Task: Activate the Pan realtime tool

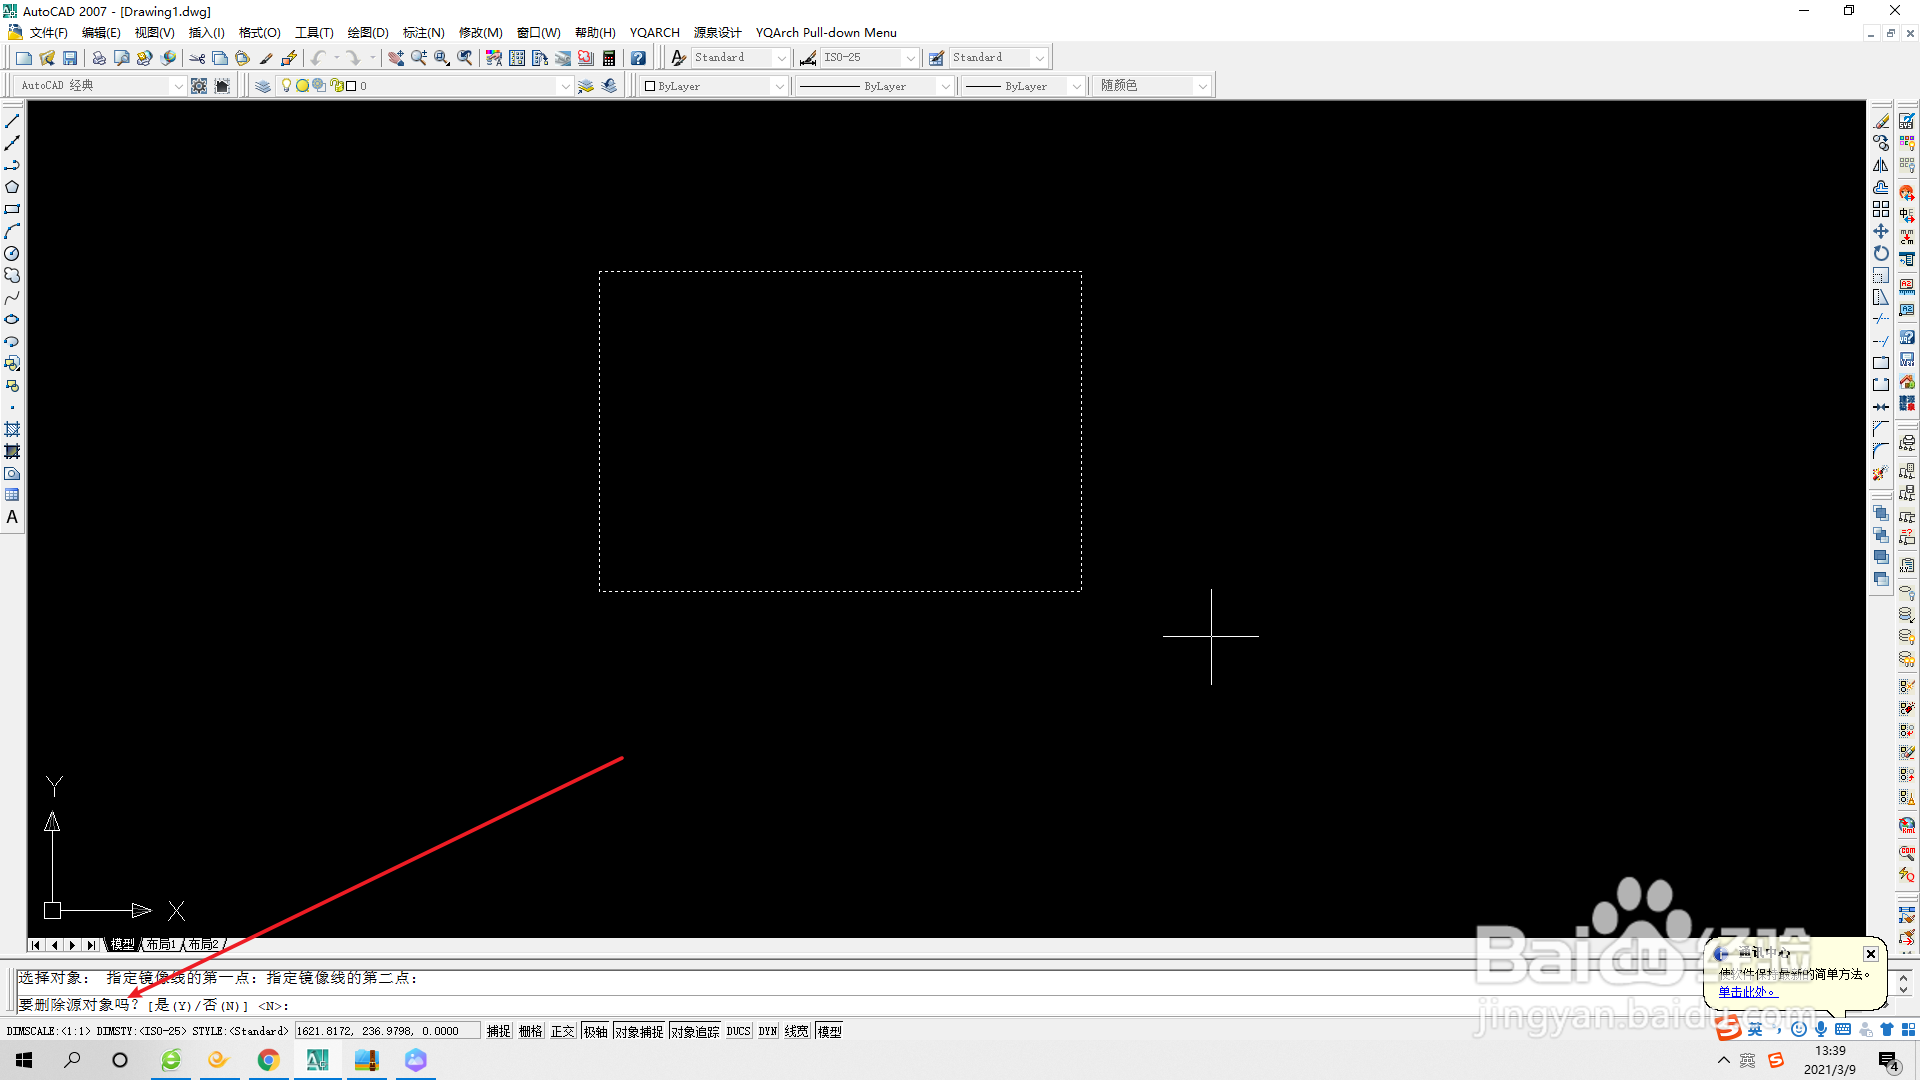Action: [396, 58]
